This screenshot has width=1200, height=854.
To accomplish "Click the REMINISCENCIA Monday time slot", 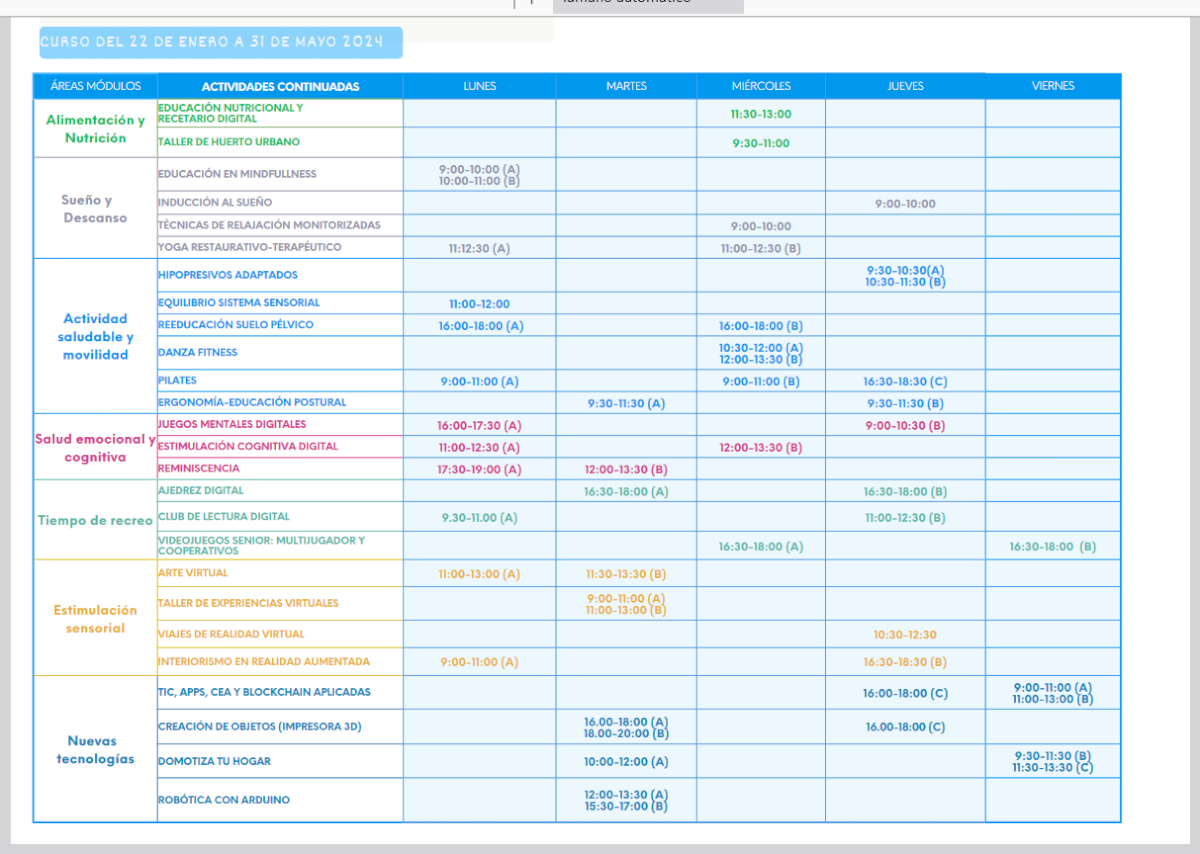I will click(x=479, y=469).
